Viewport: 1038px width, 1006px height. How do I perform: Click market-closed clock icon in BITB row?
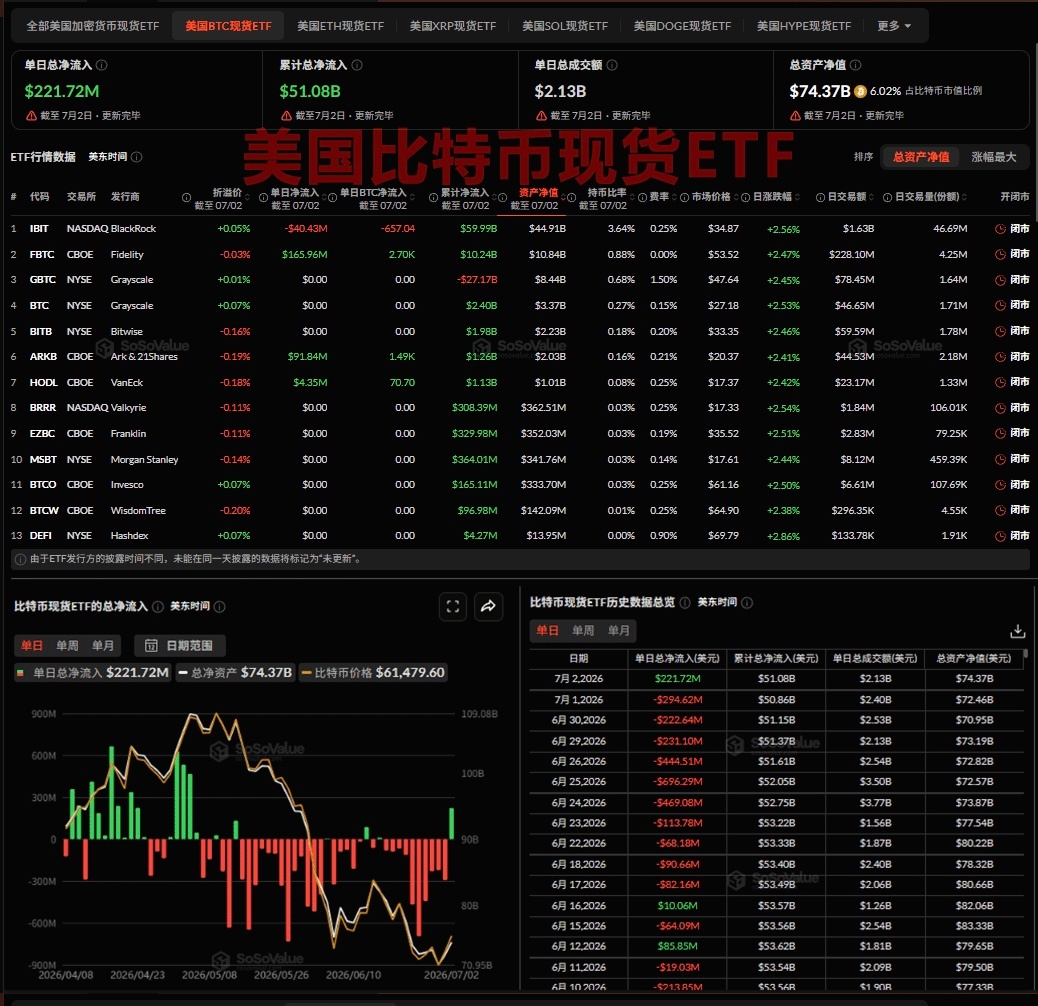coord(1000,331)
